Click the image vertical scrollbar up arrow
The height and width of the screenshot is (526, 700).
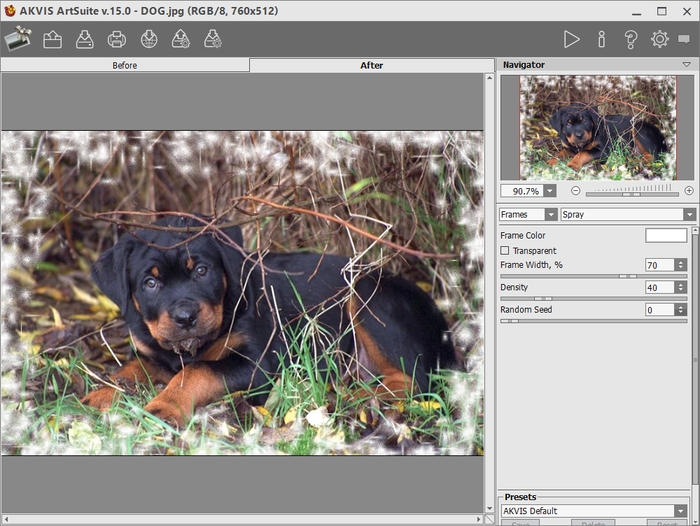point(489,78)
